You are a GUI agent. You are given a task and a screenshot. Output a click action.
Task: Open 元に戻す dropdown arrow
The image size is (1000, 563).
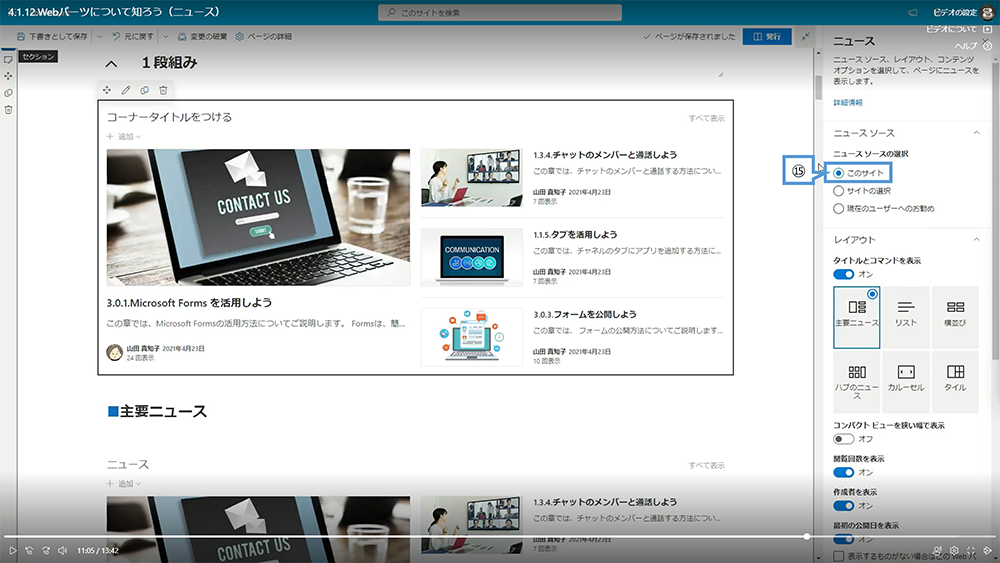point(166,36)
